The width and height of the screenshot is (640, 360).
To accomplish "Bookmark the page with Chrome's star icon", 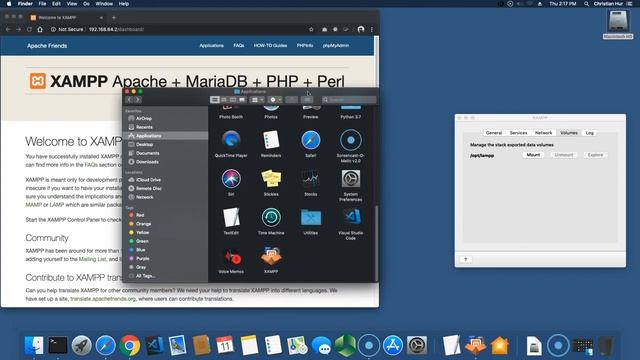I will coord(311,29).
